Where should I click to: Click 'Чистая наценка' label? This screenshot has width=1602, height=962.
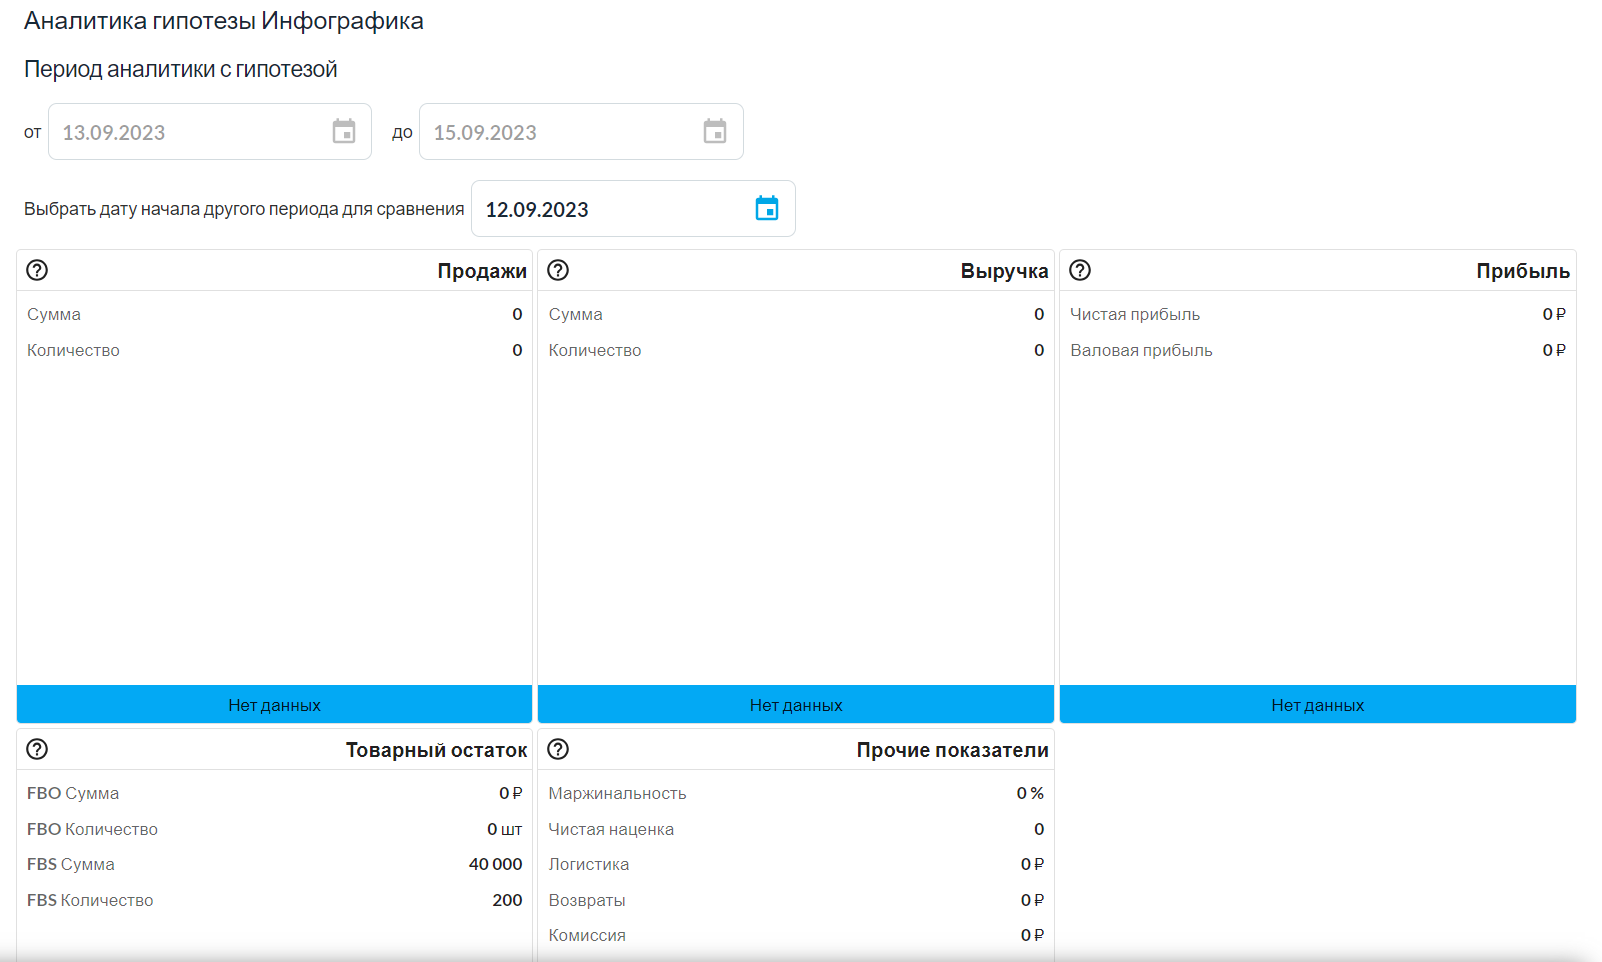pos(611,829)
